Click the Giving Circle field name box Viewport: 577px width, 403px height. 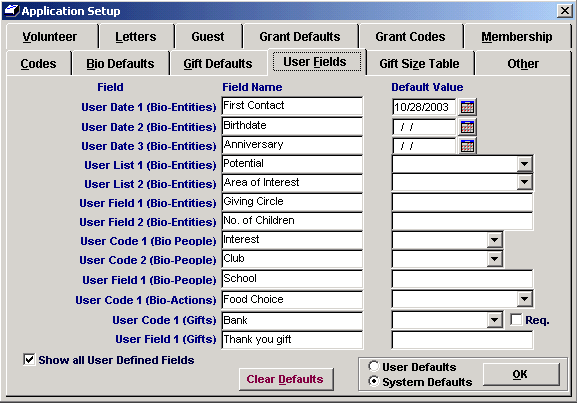[292, 202]
